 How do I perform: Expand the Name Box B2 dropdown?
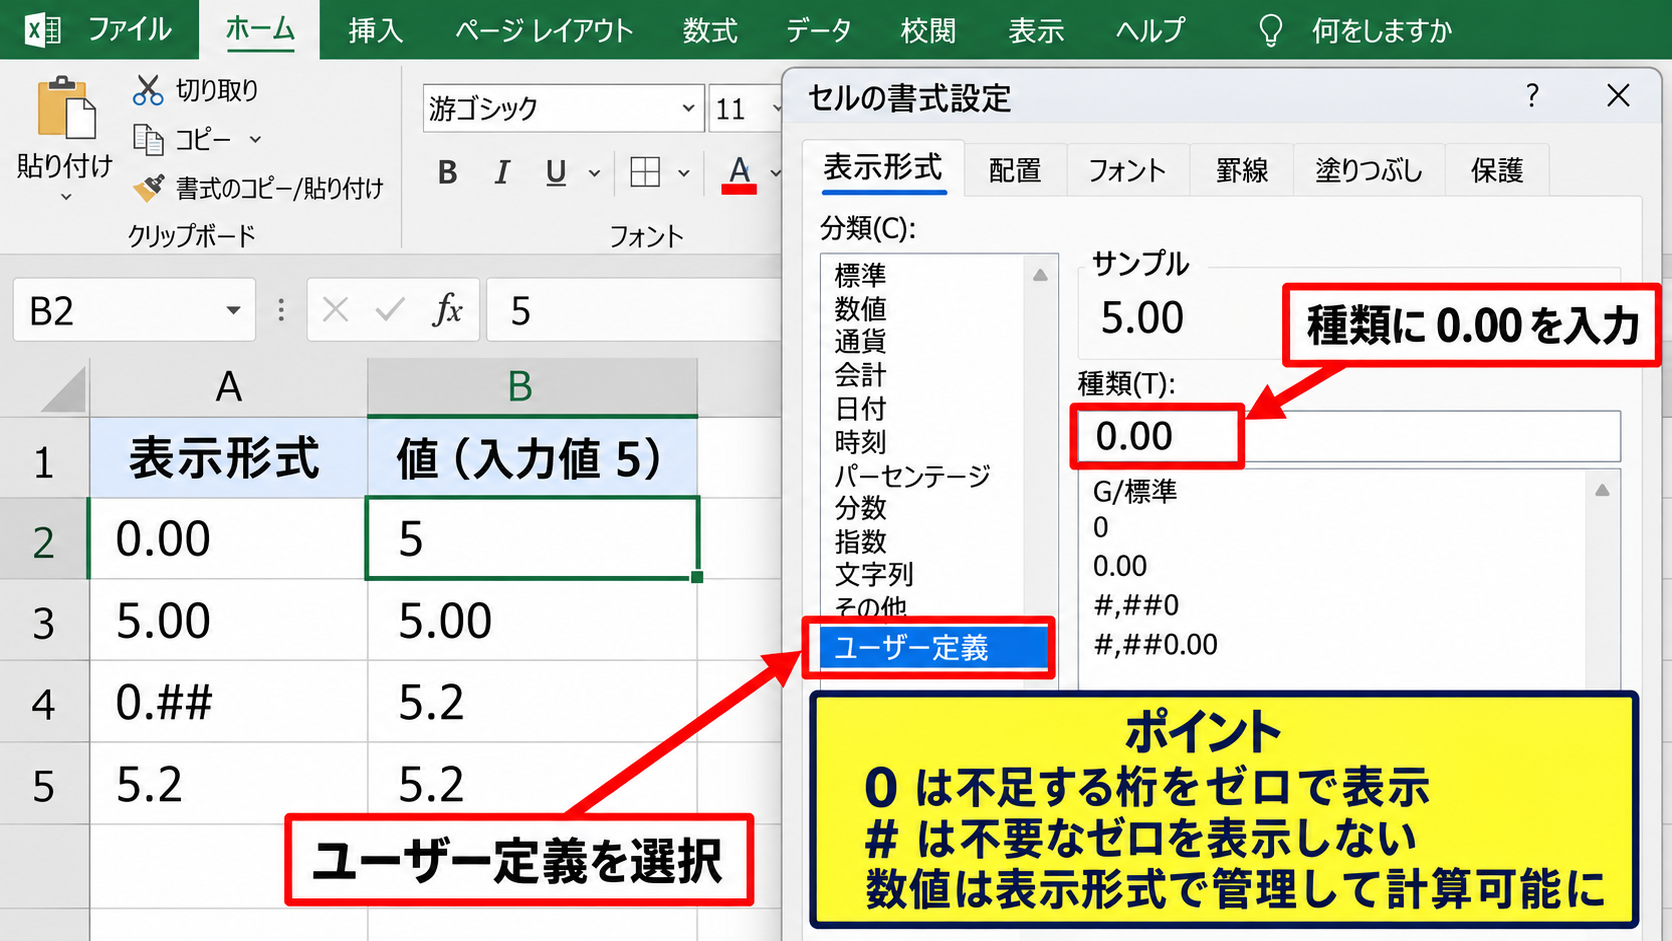click(x=233, y=310)
